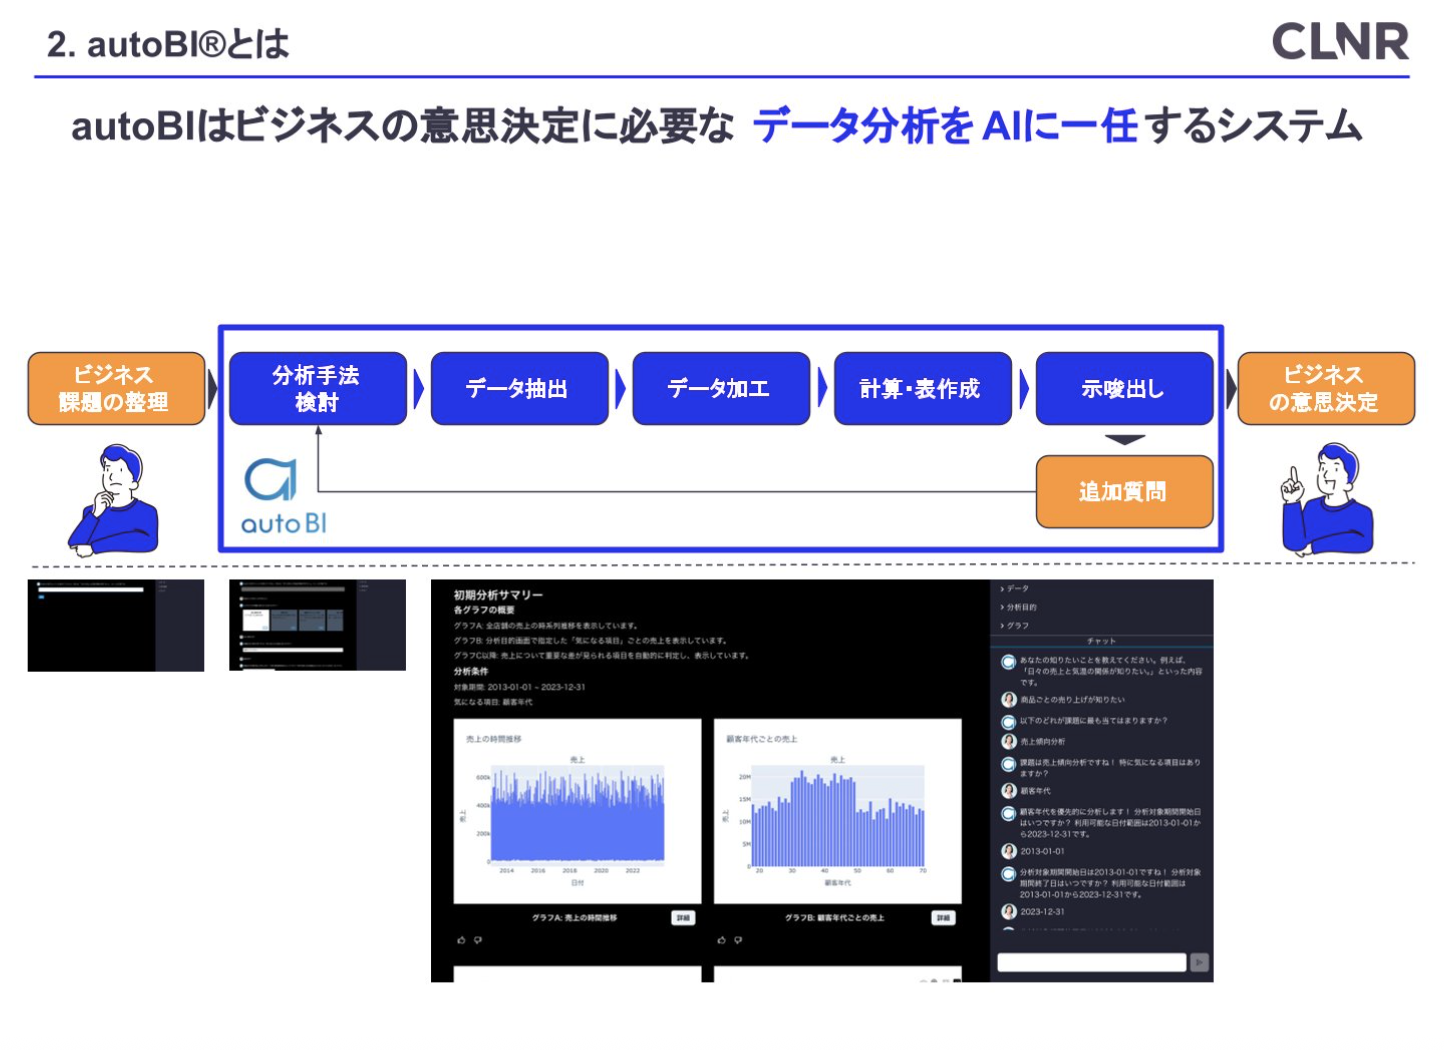Click user avatar beside 売上傾向分析 reply
1444x1050 pixels.
coord(1009,742)
